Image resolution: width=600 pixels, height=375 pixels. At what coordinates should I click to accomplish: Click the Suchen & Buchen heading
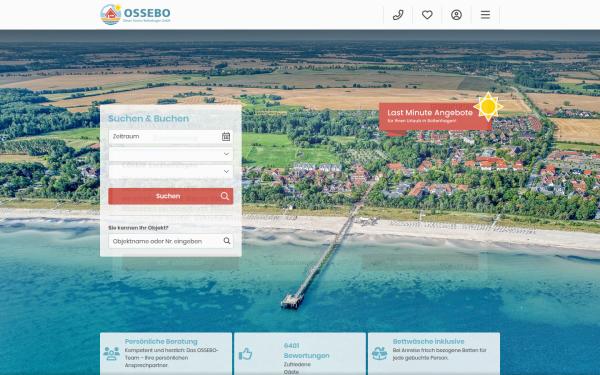coord(148,119)
